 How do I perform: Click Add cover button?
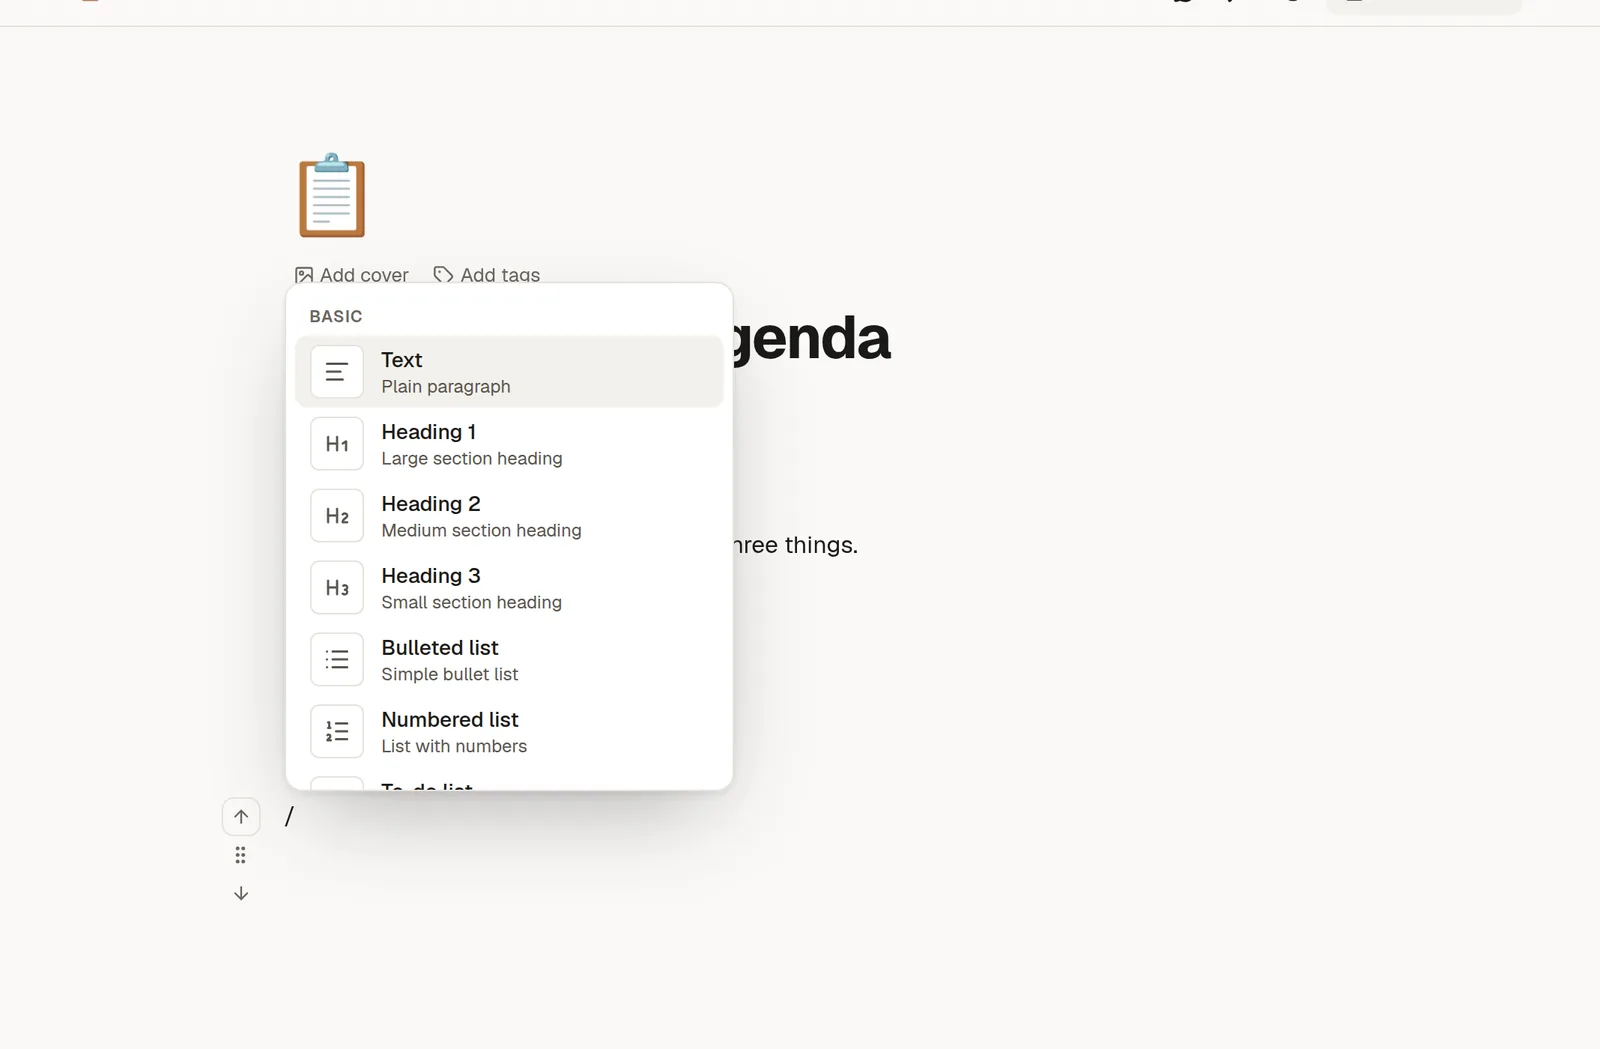352,275
